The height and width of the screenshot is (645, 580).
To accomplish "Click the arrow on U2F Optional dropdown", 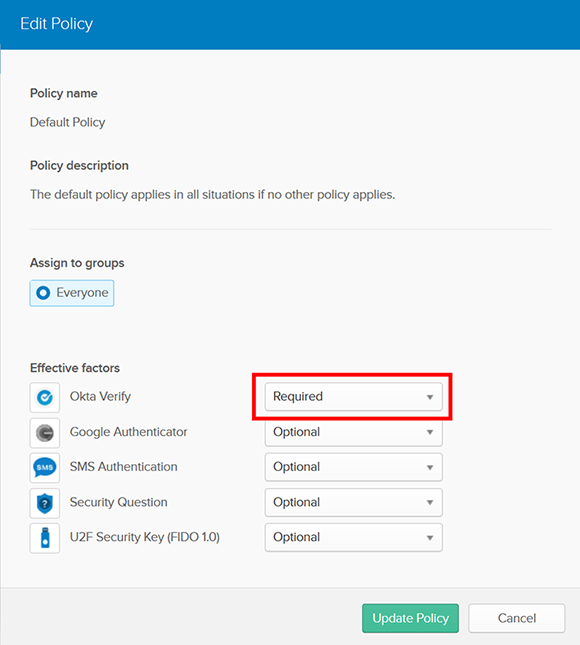I will [x=430, y=538].
